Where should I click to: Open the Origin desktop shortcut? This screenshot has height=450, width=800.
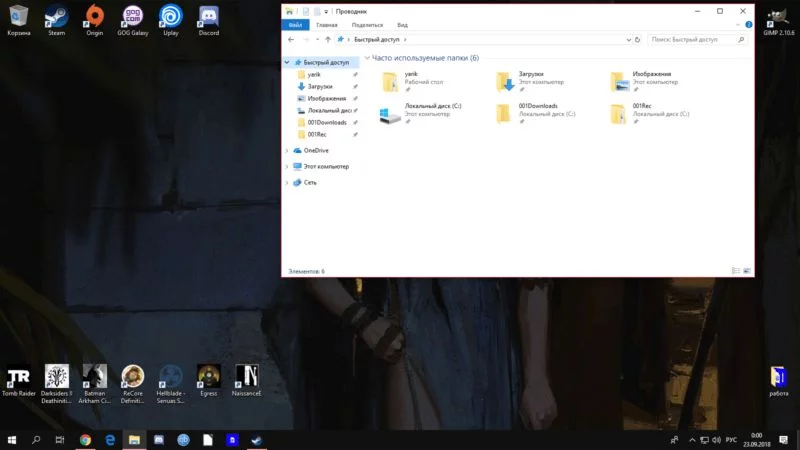pos(94,20)
